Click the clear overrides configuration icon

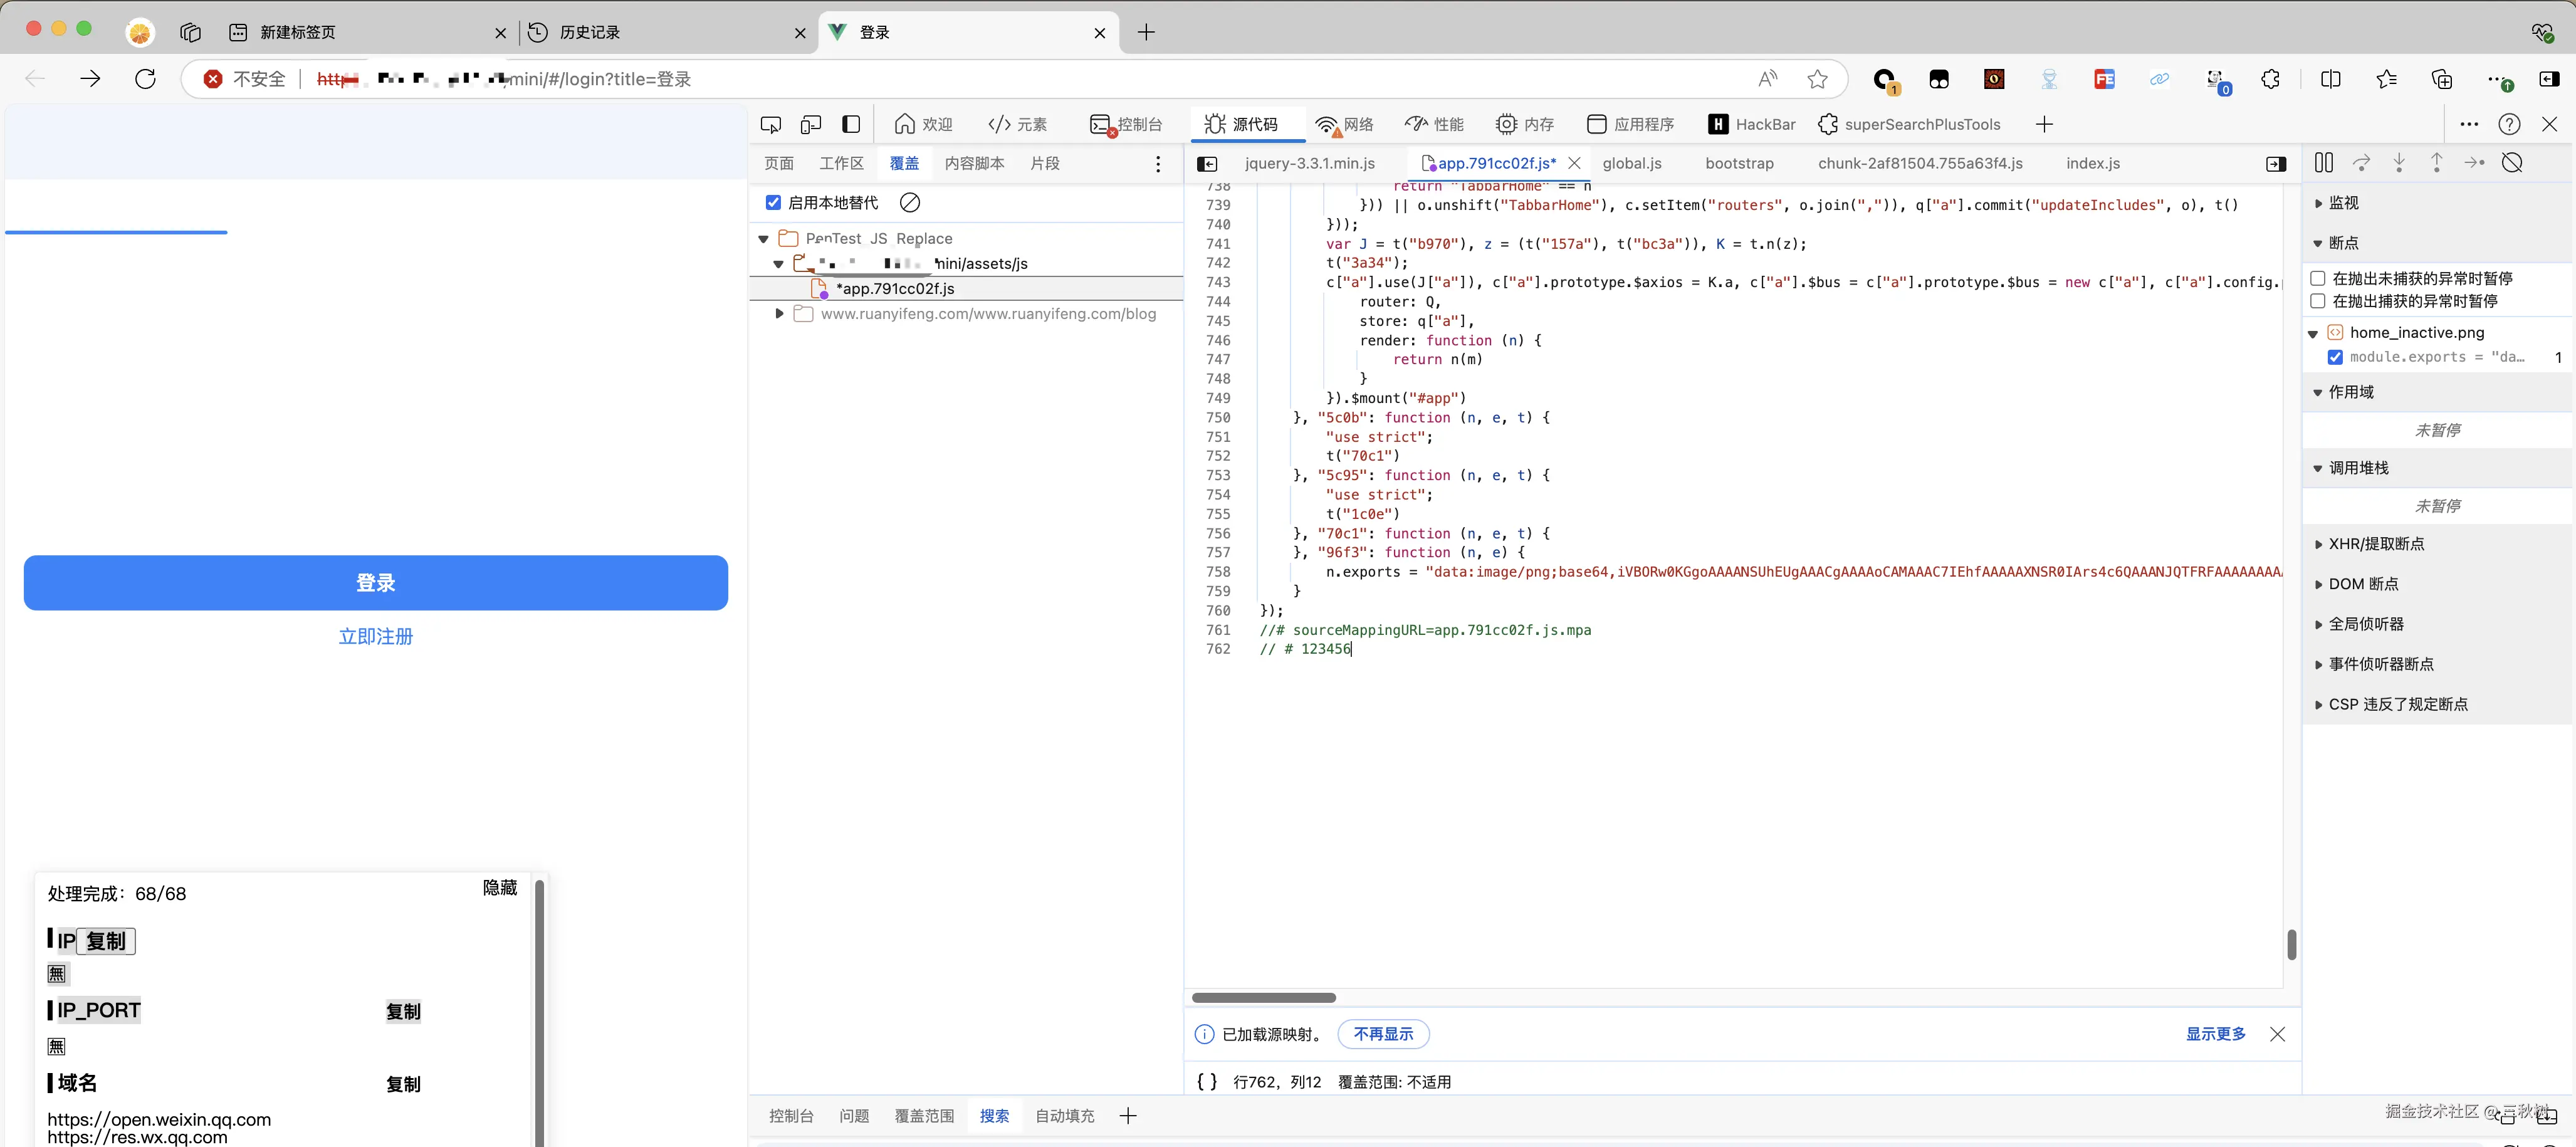909,203
